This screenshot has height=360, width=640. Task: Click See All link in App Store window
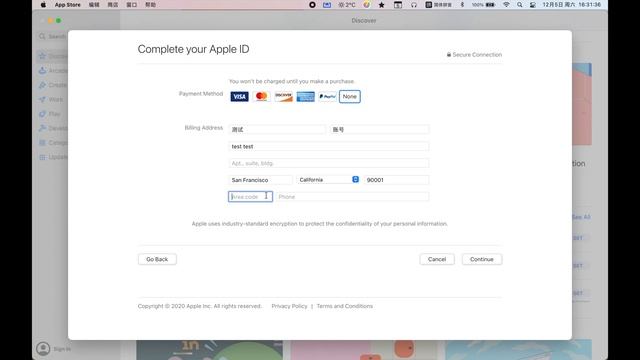click(x=581, y=217)
